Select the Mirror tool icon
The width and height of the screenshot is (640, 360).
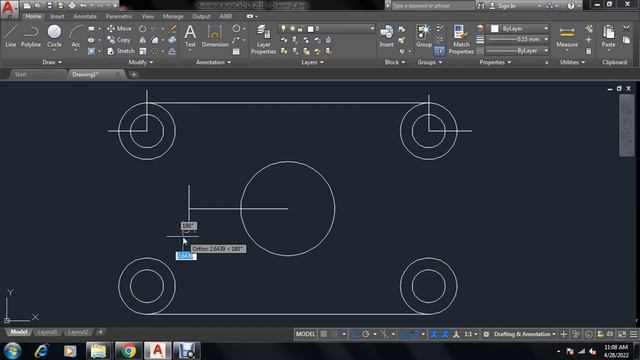coord(142,40)
